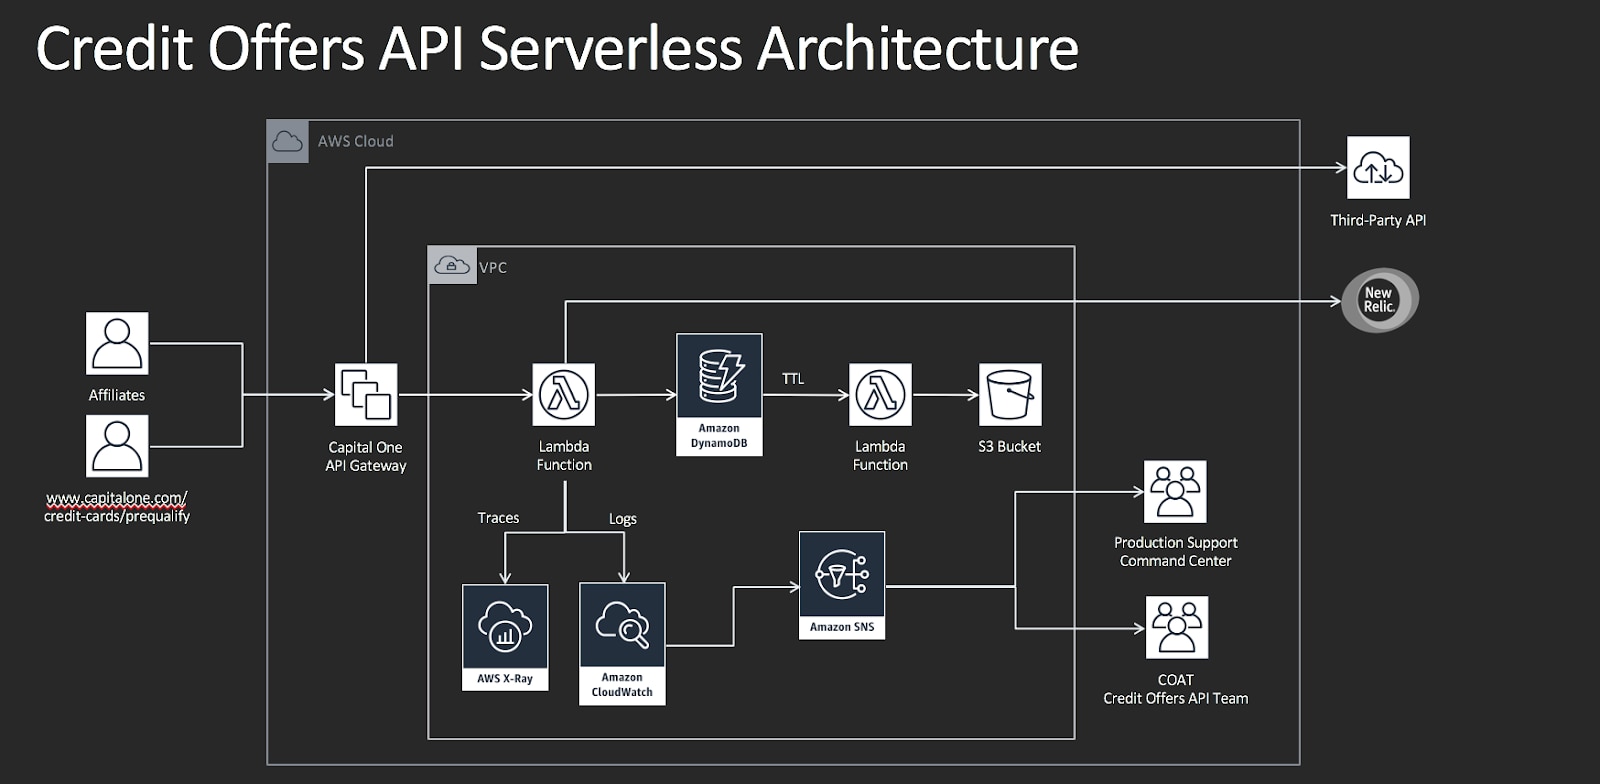The image size is (1600, 784).
Task: Click the "COAT Credit Offers API Team" label
Action: (x=1176, y=689)
